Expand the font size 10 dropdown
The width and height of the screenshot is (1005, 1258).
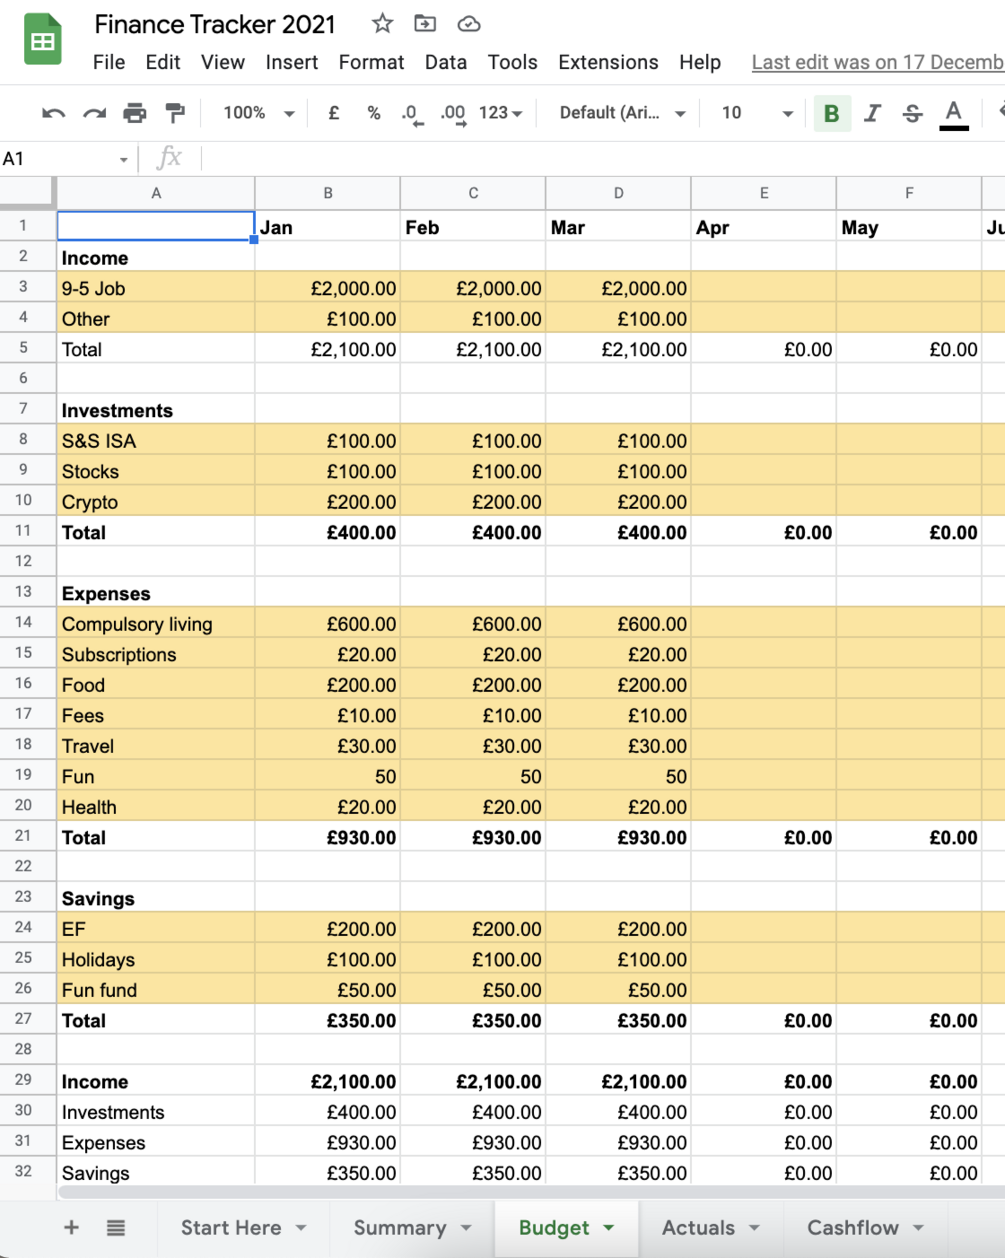pos(757,113)
